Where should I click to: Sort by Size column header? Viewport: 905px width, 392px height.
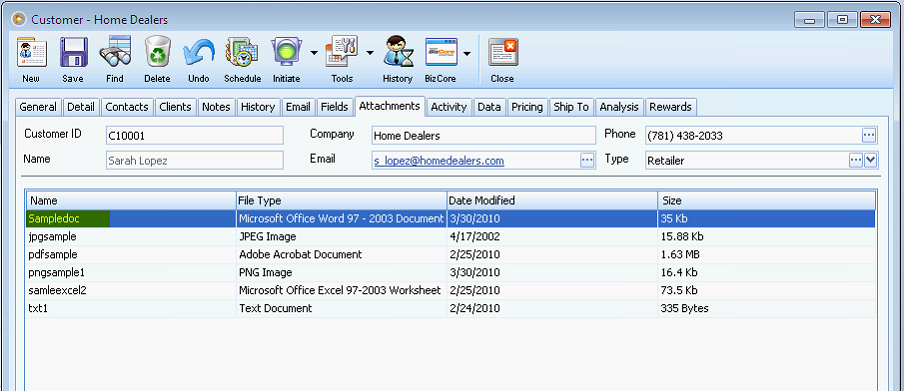click(x=766, y=201)
